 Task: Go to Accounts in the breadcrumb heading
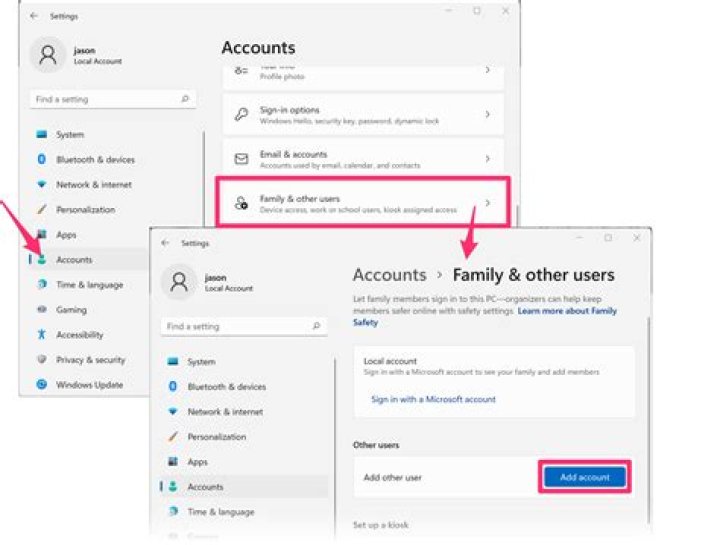coord(389,275)
